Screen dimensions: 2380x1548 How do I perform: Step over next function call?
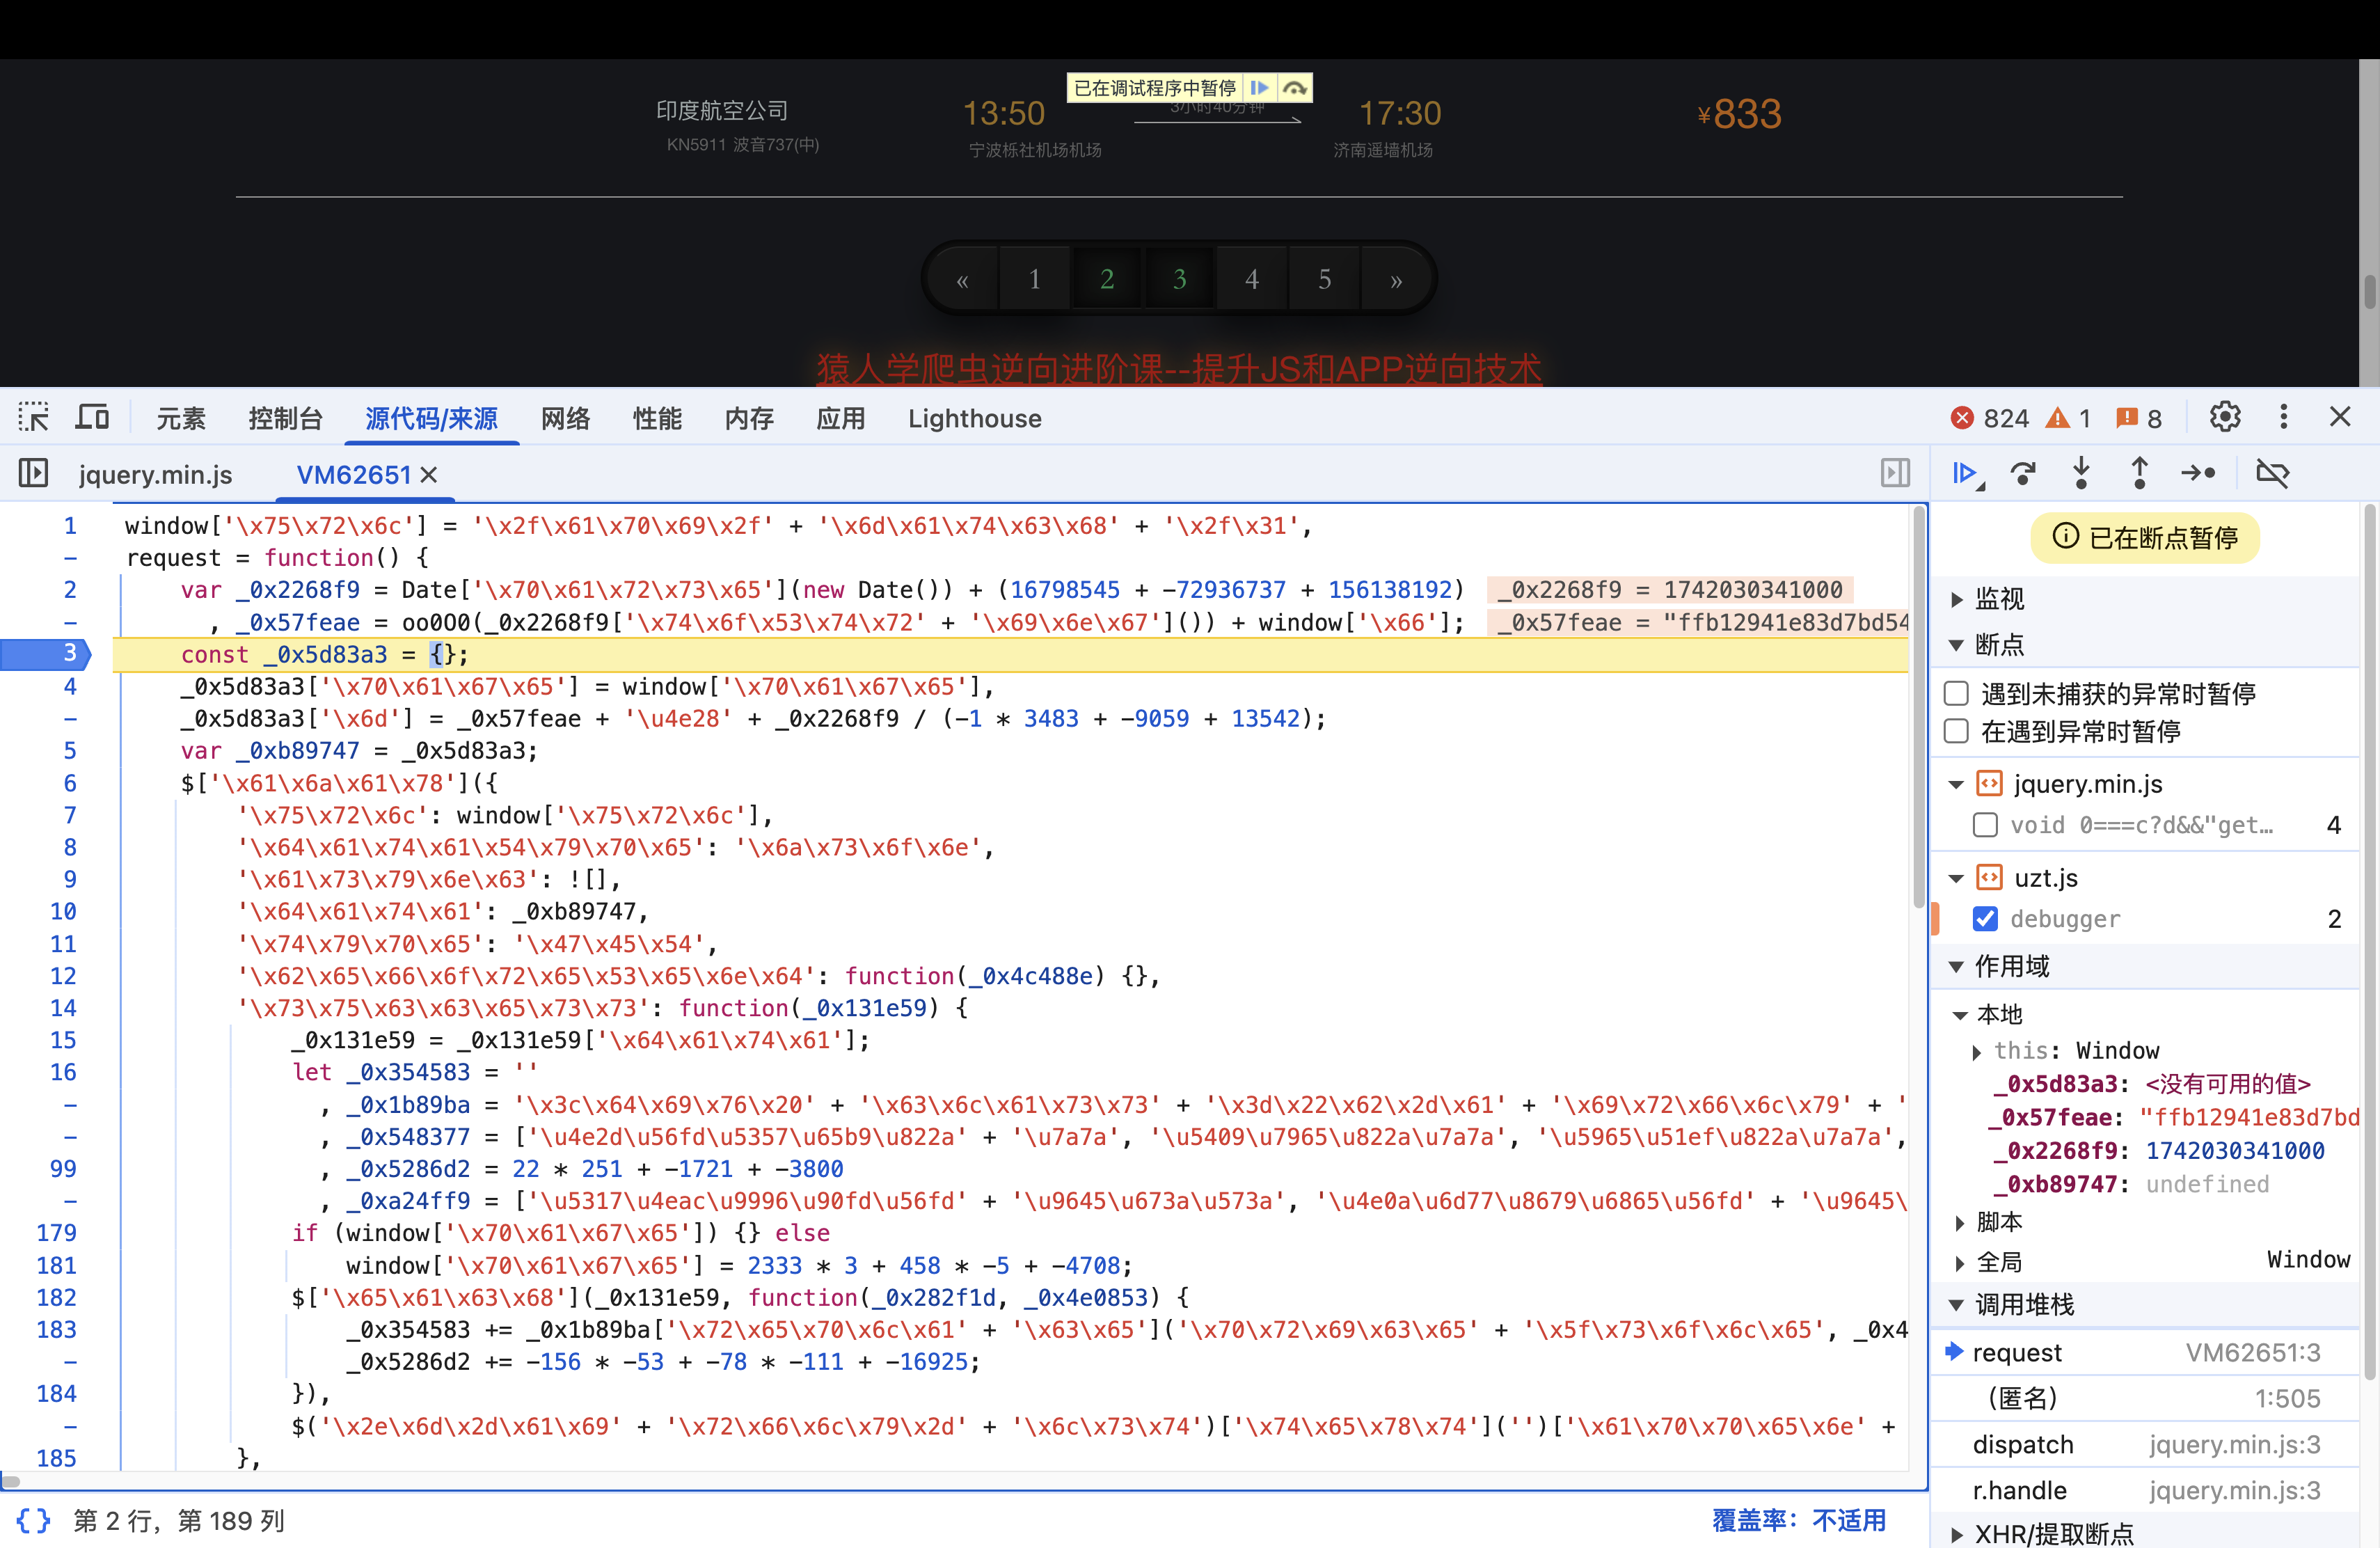pyautogui.click(x=2023, y=473)
